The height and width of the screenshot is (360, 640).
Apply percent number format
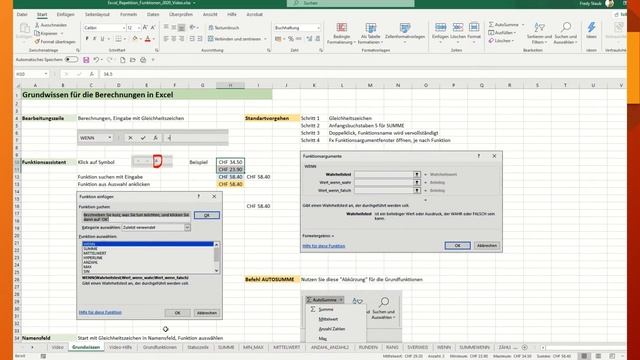[291, 39]
